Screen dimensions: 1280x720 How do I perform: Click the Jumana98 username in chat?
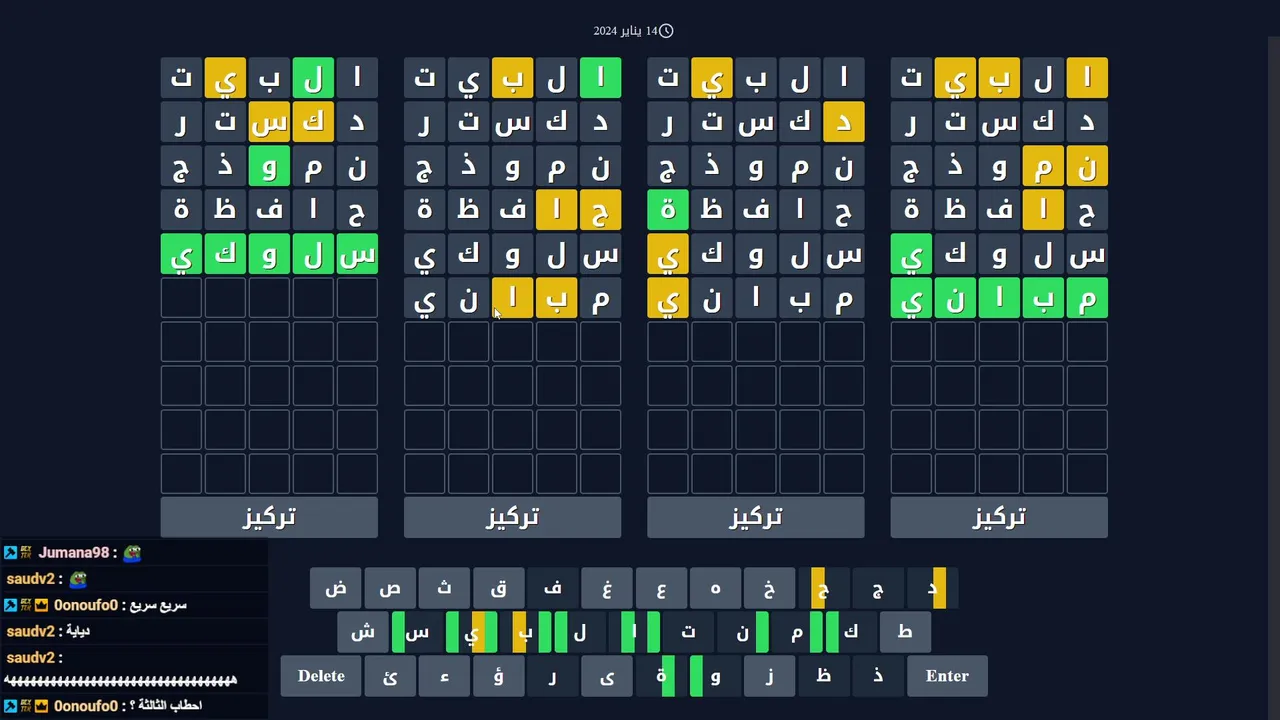(x=73, y=553)
